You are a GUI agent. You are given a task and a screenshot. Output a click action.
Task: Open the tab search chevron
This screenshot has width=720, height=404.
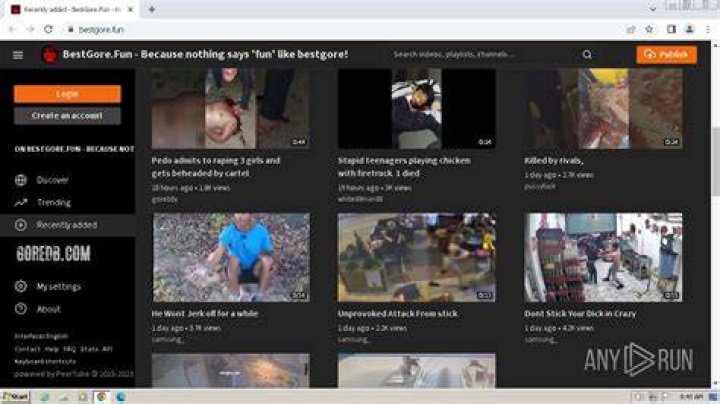652,9
